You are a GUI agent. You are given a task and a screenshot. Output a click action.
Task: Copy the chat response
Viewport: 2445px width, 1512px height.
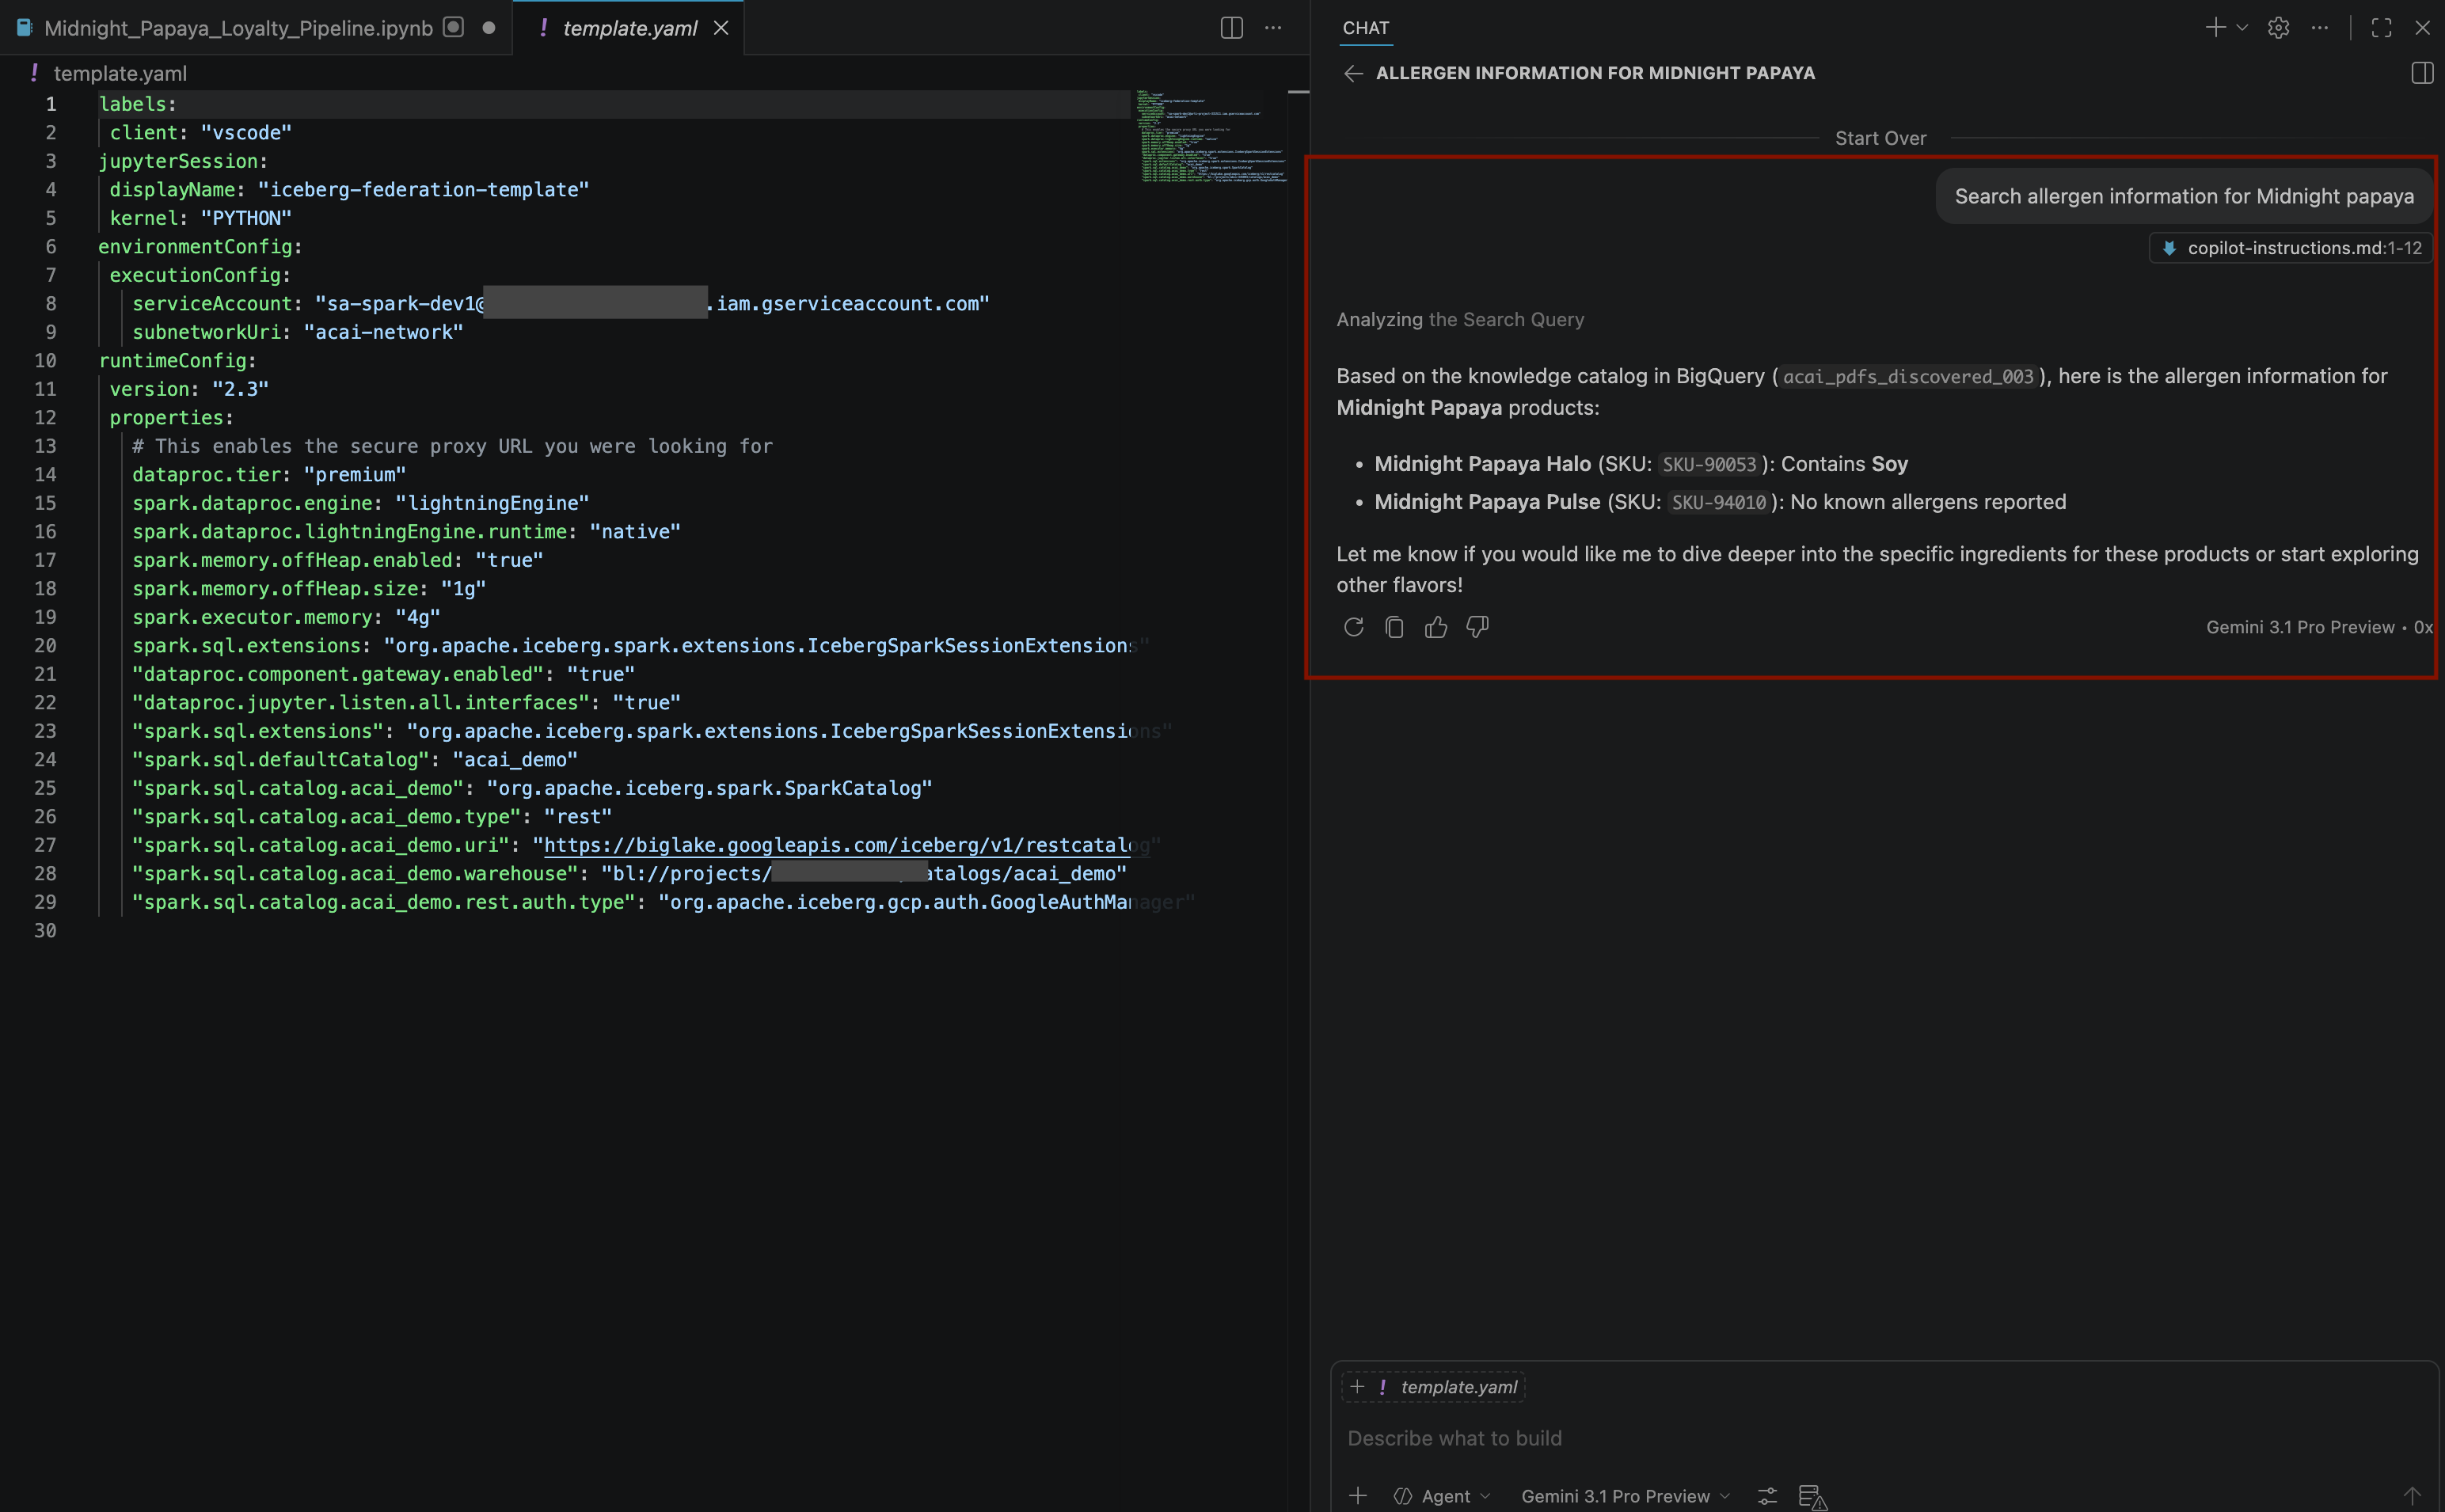pos(1394,627)
